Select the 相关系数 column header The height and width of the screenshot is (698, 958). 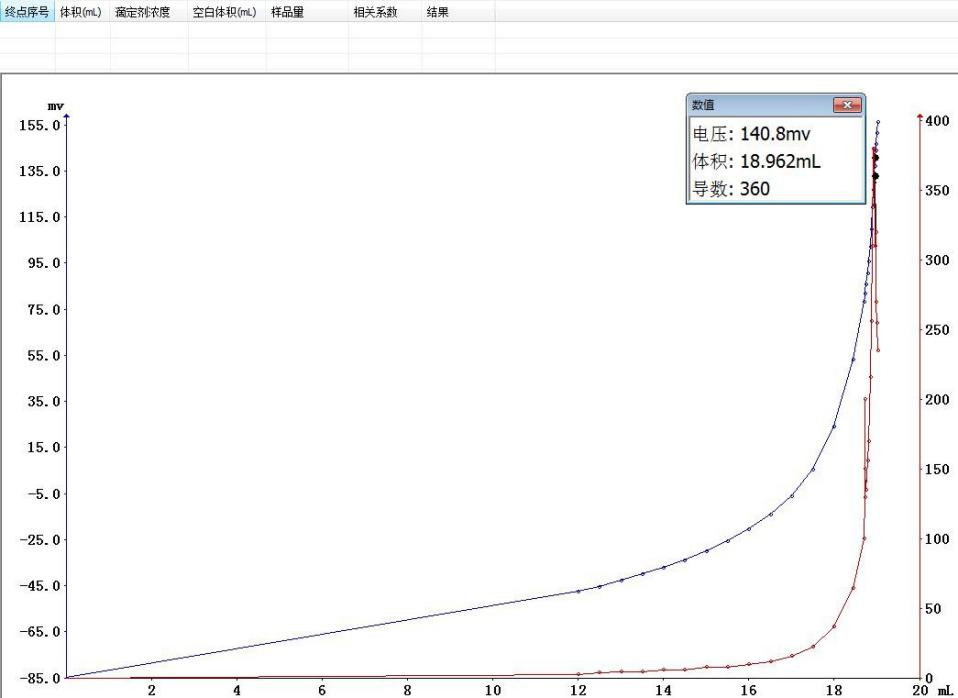point(375,13)
